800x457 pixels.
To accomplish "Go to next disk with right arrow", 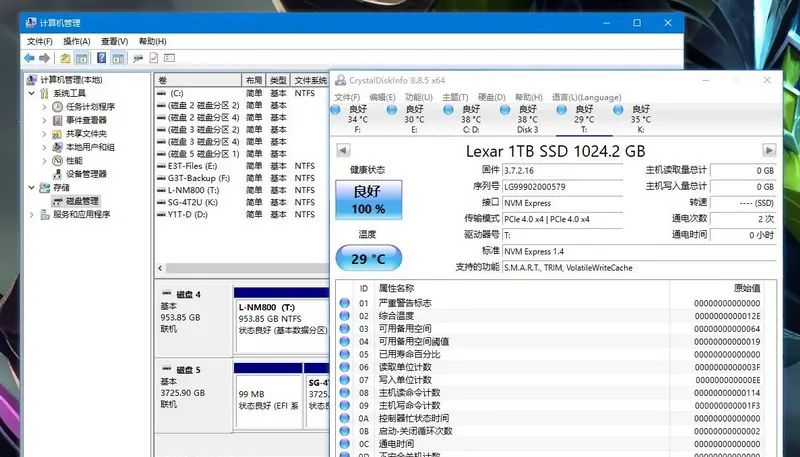I will (769, 150).
